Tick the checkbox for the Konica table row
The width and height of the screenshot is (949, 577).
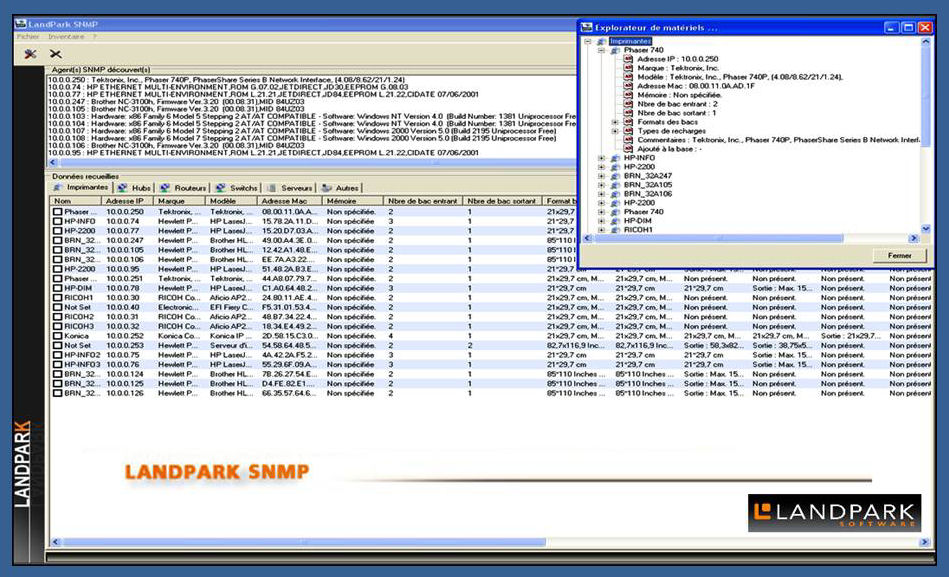[57, 335]
